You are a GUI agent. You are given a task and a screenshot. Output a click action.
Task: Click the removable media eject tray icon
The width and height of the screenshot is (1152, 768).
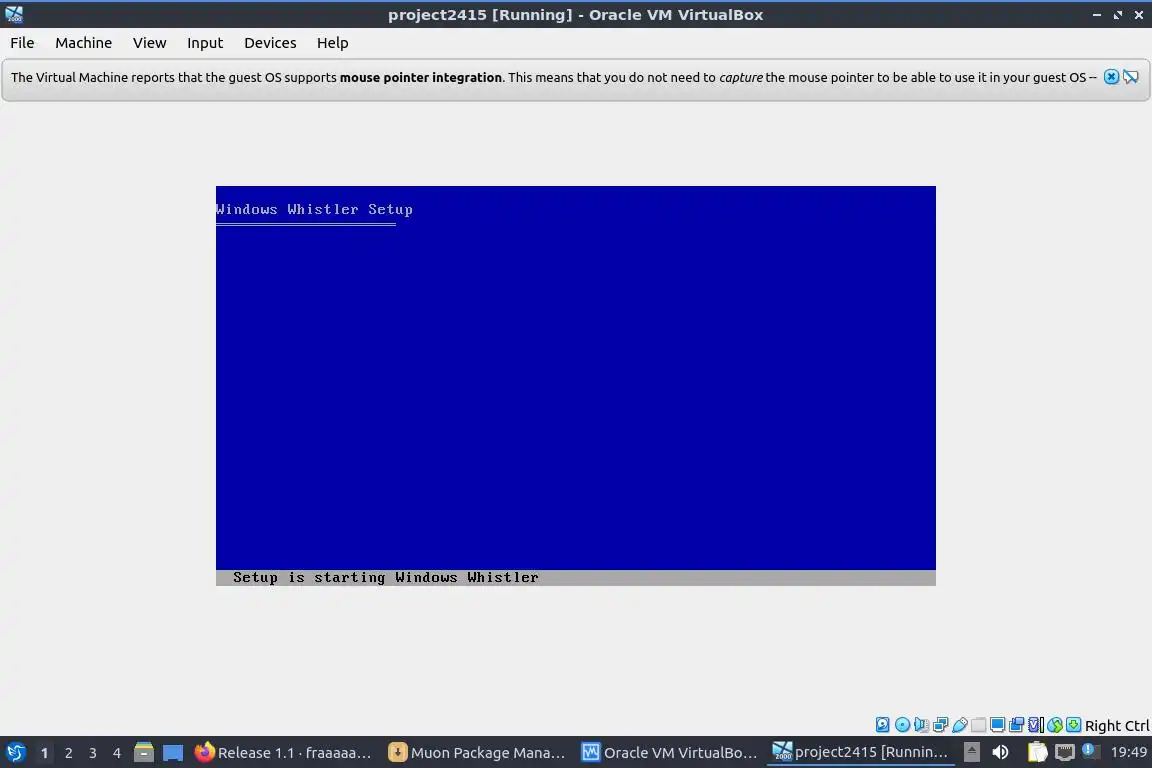(971, 752)
